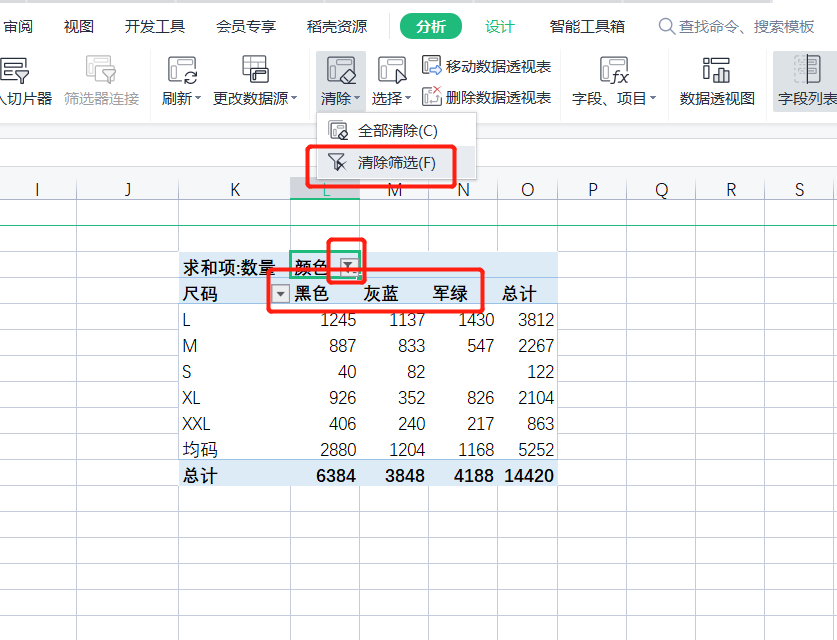Expand the 更改数据源 dropdown
This screenshot has height=640, width=837.
pos(294,98)
